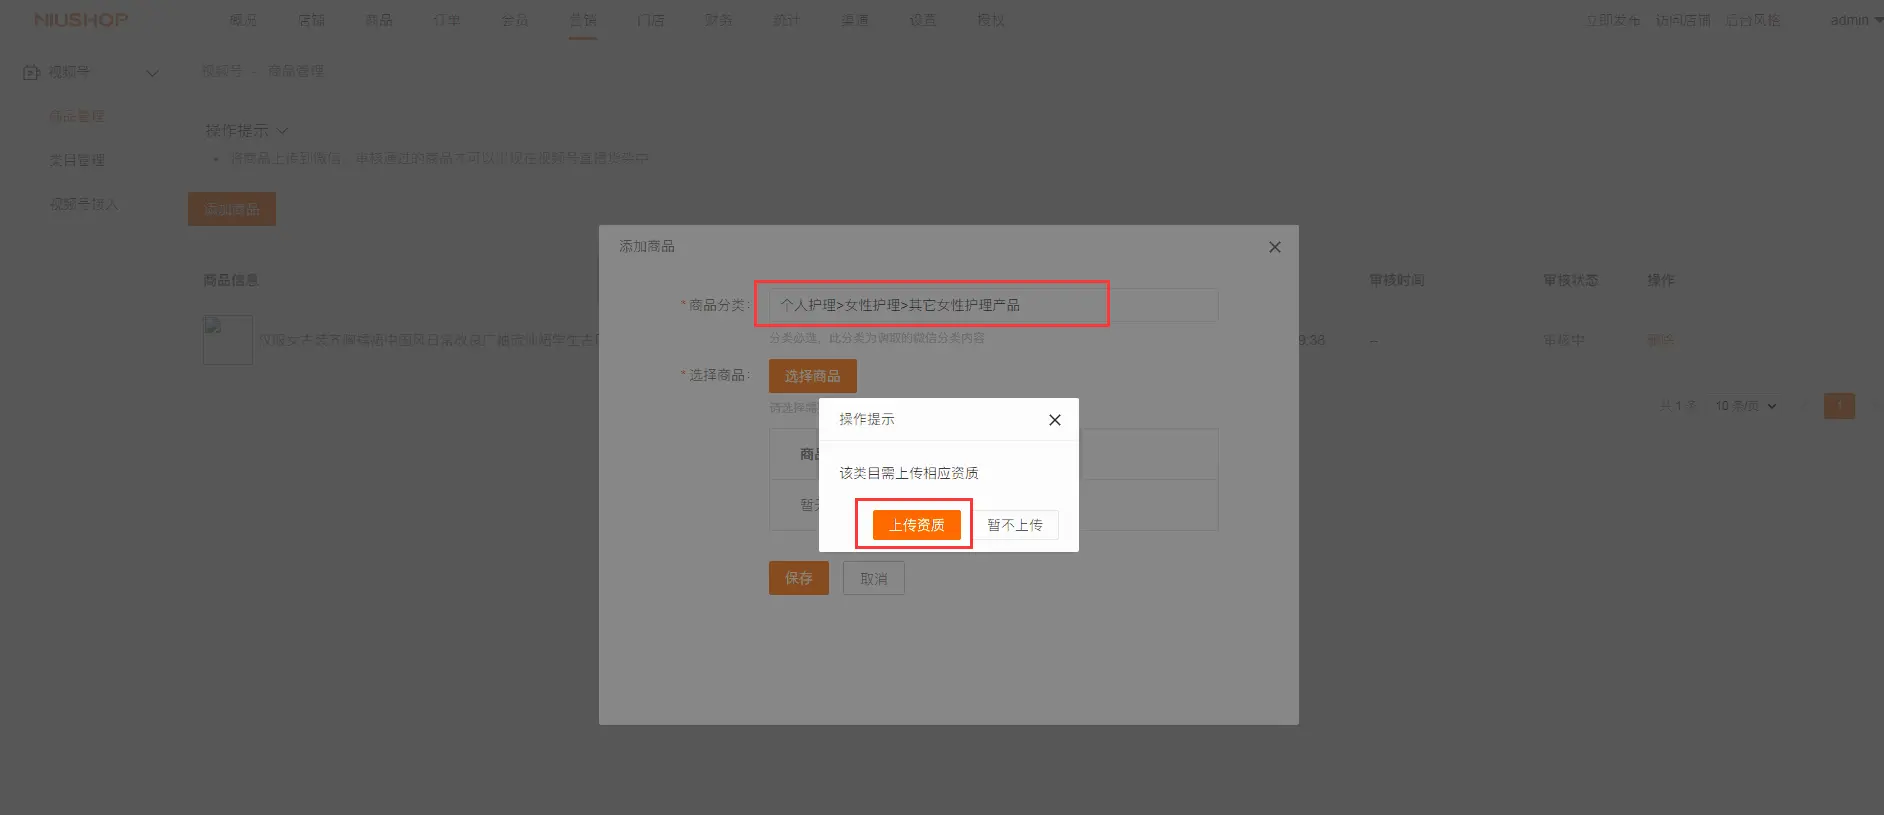The height and width of the screenshot is (815, 1884).
Task: Click the 访问店铺 link
Action: (1682, 20)
